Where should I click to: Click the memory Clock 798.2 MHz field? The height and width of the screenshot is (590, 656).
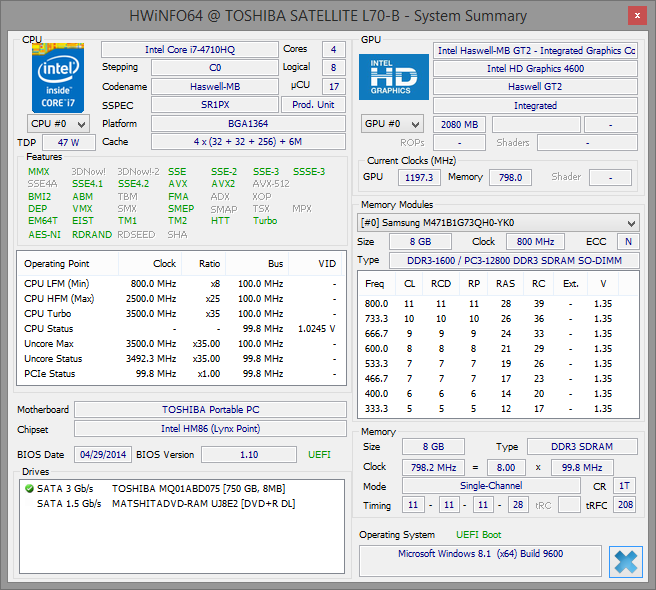(433, 467)
